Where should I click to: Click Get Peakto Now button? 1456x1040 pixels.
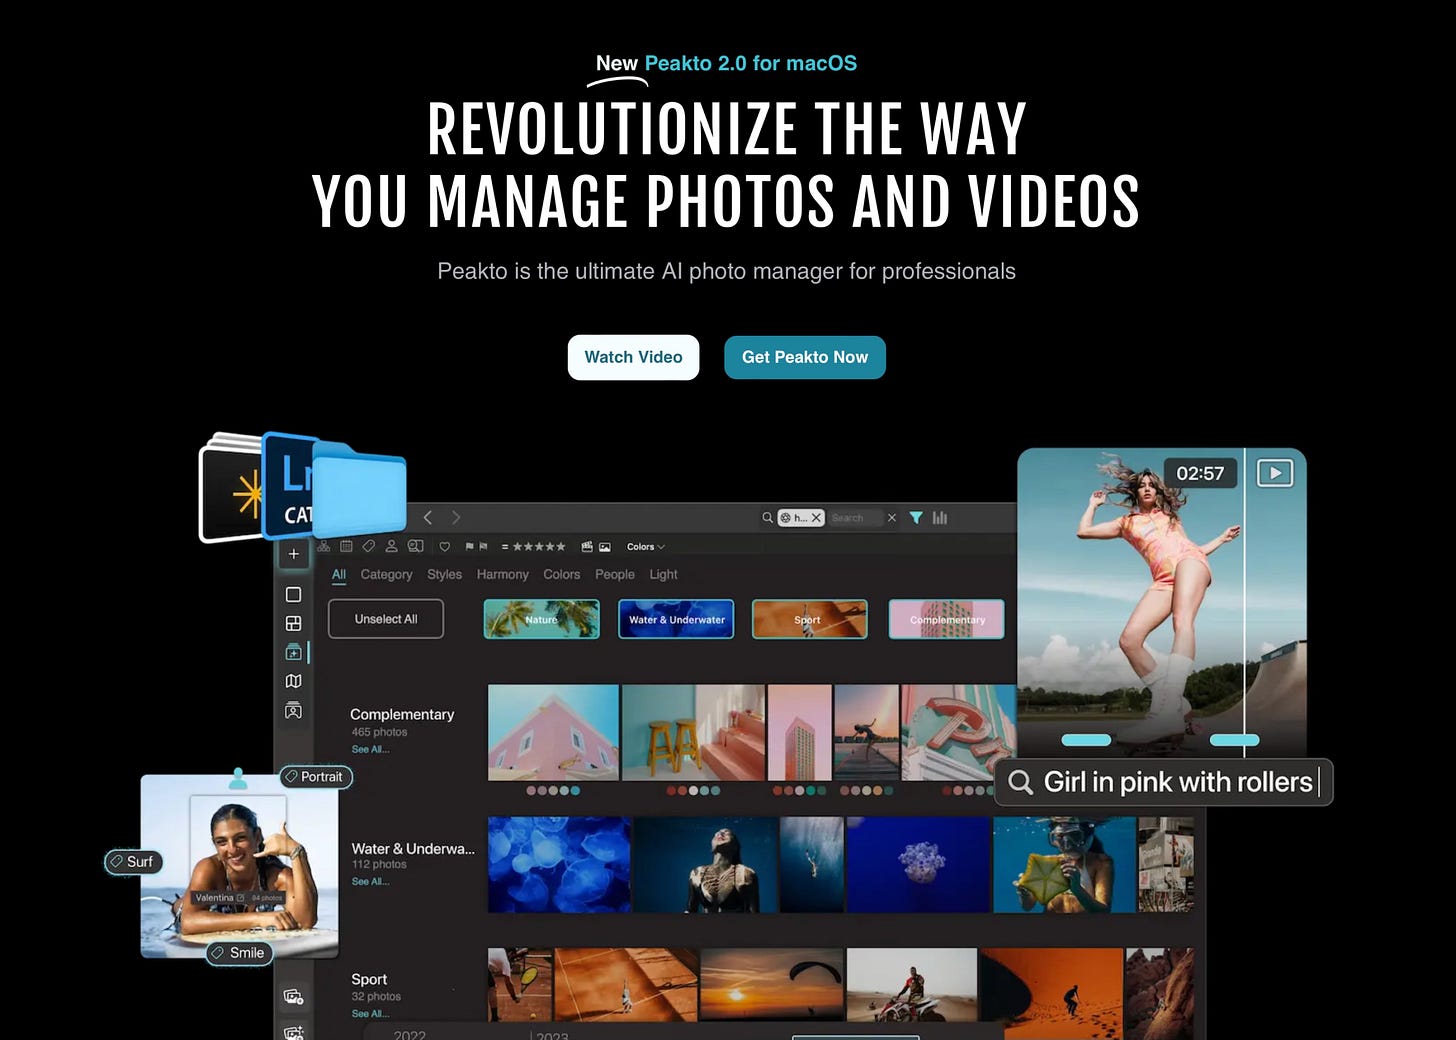[x=805, y=357]
